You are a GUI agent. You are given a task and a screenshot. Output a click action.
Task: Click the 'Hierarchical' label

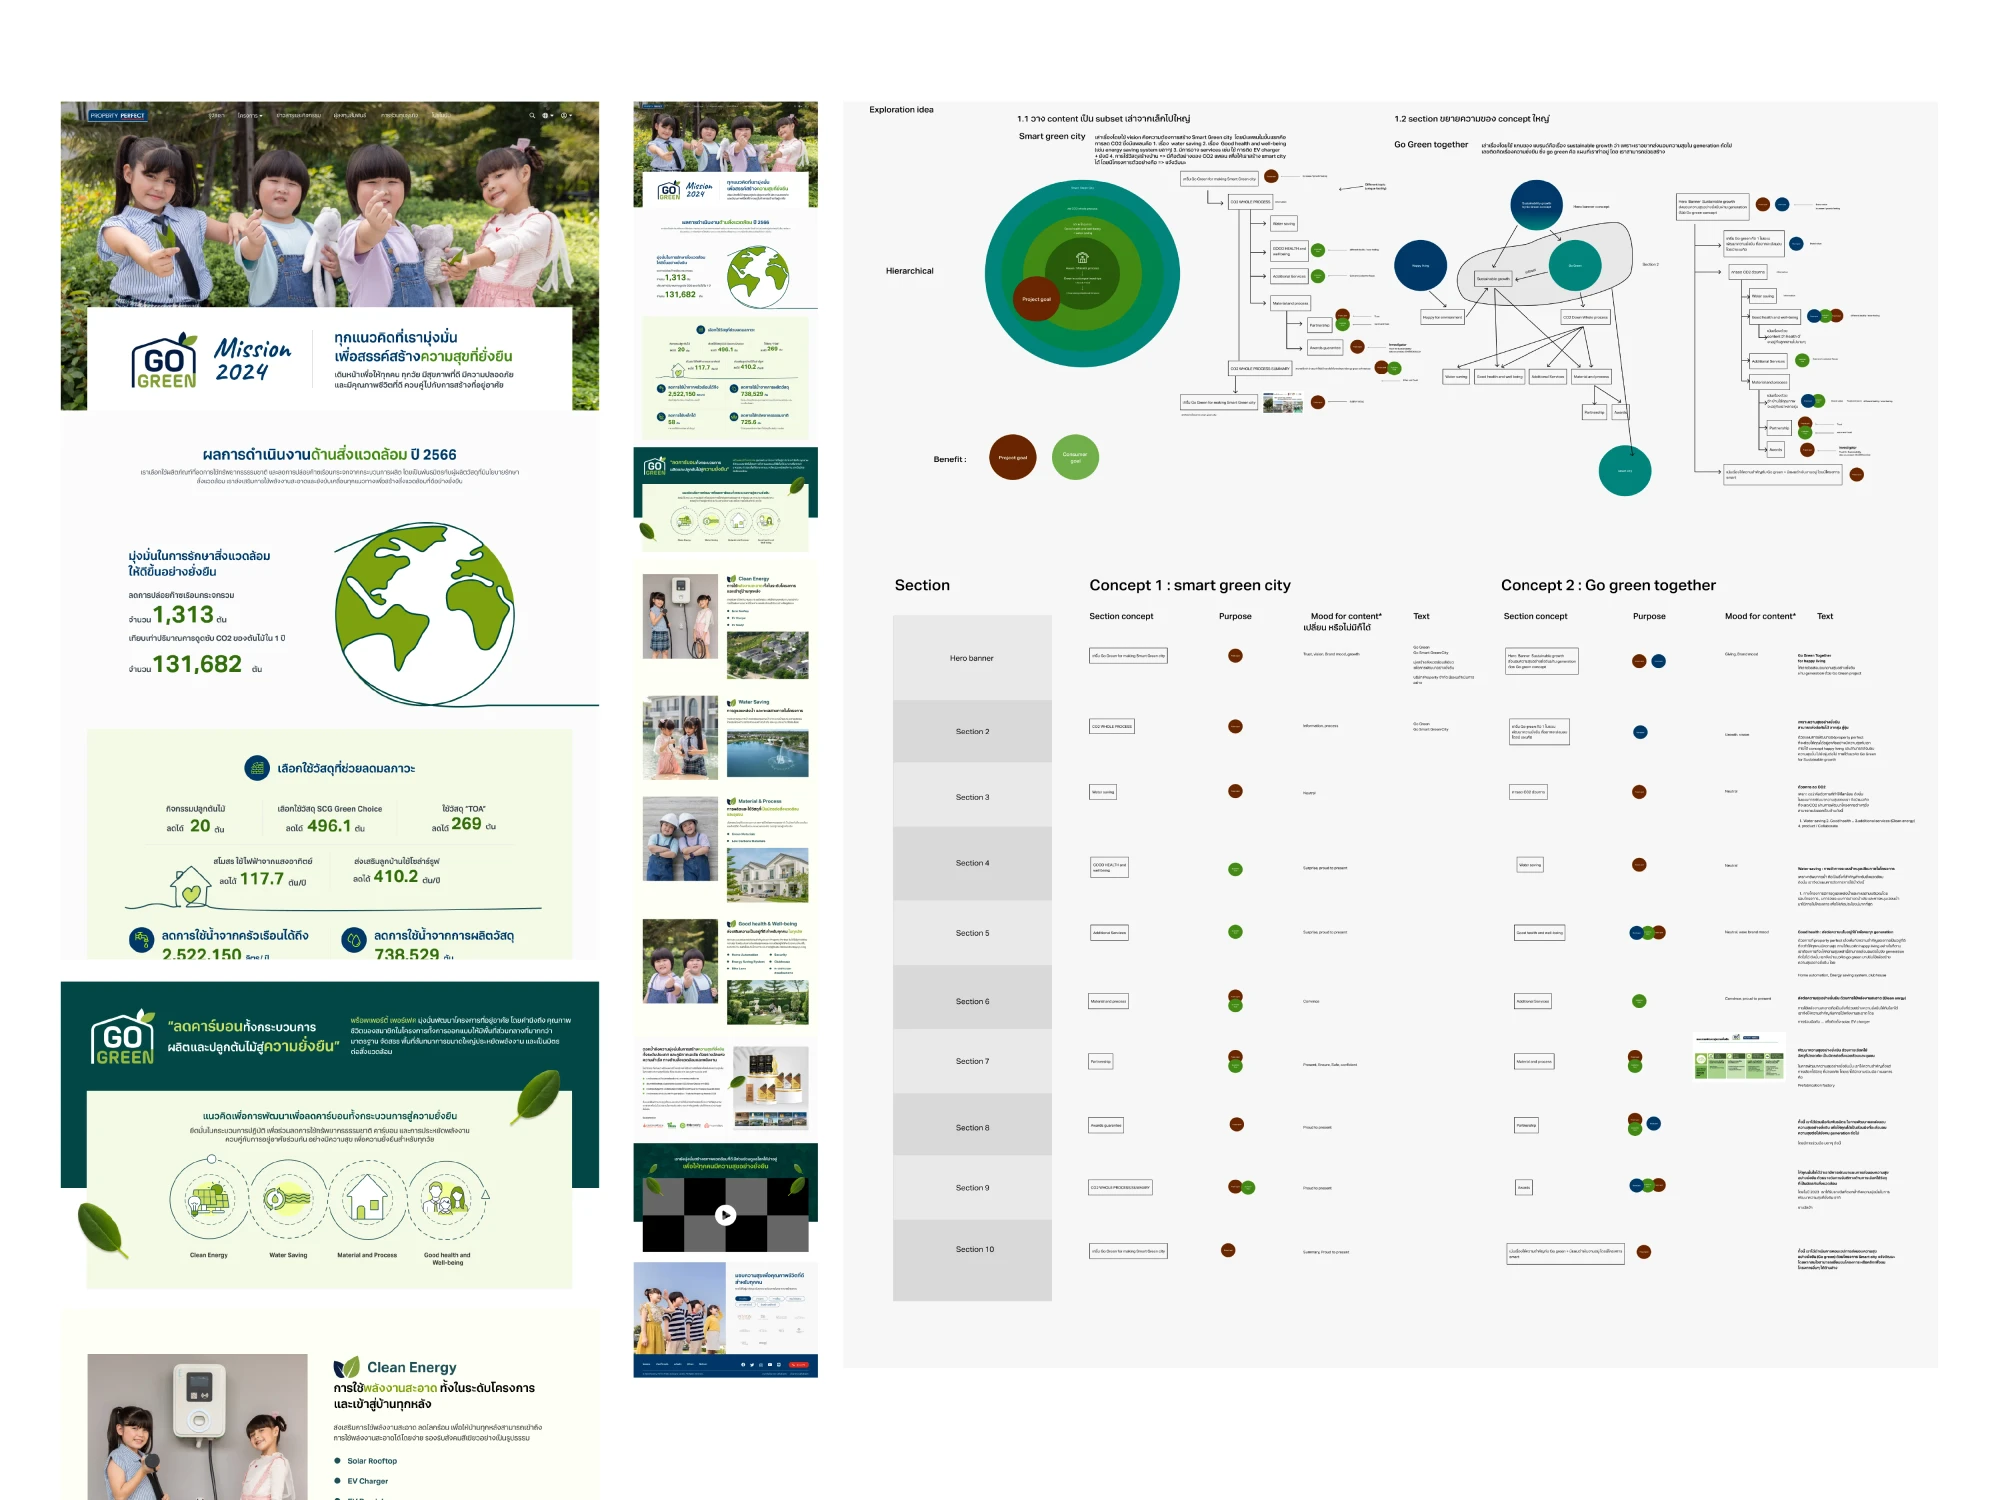click(x=909, y=271)
